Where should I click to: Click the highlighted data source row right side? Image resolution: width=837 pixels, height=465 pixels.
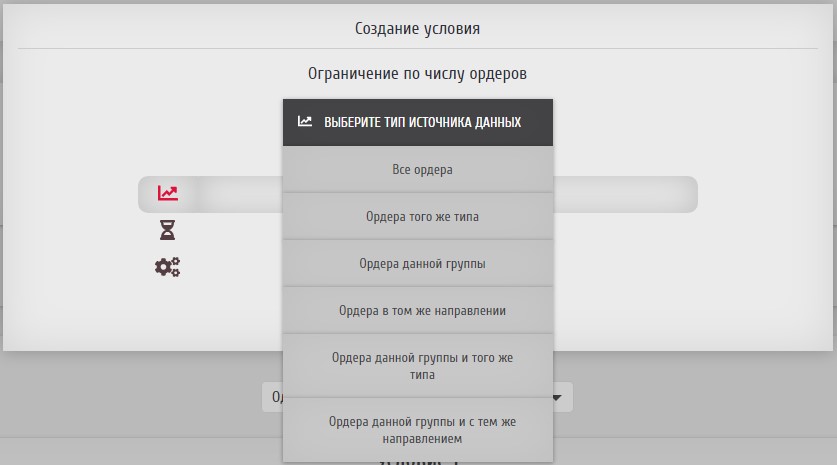click(624, 194)
